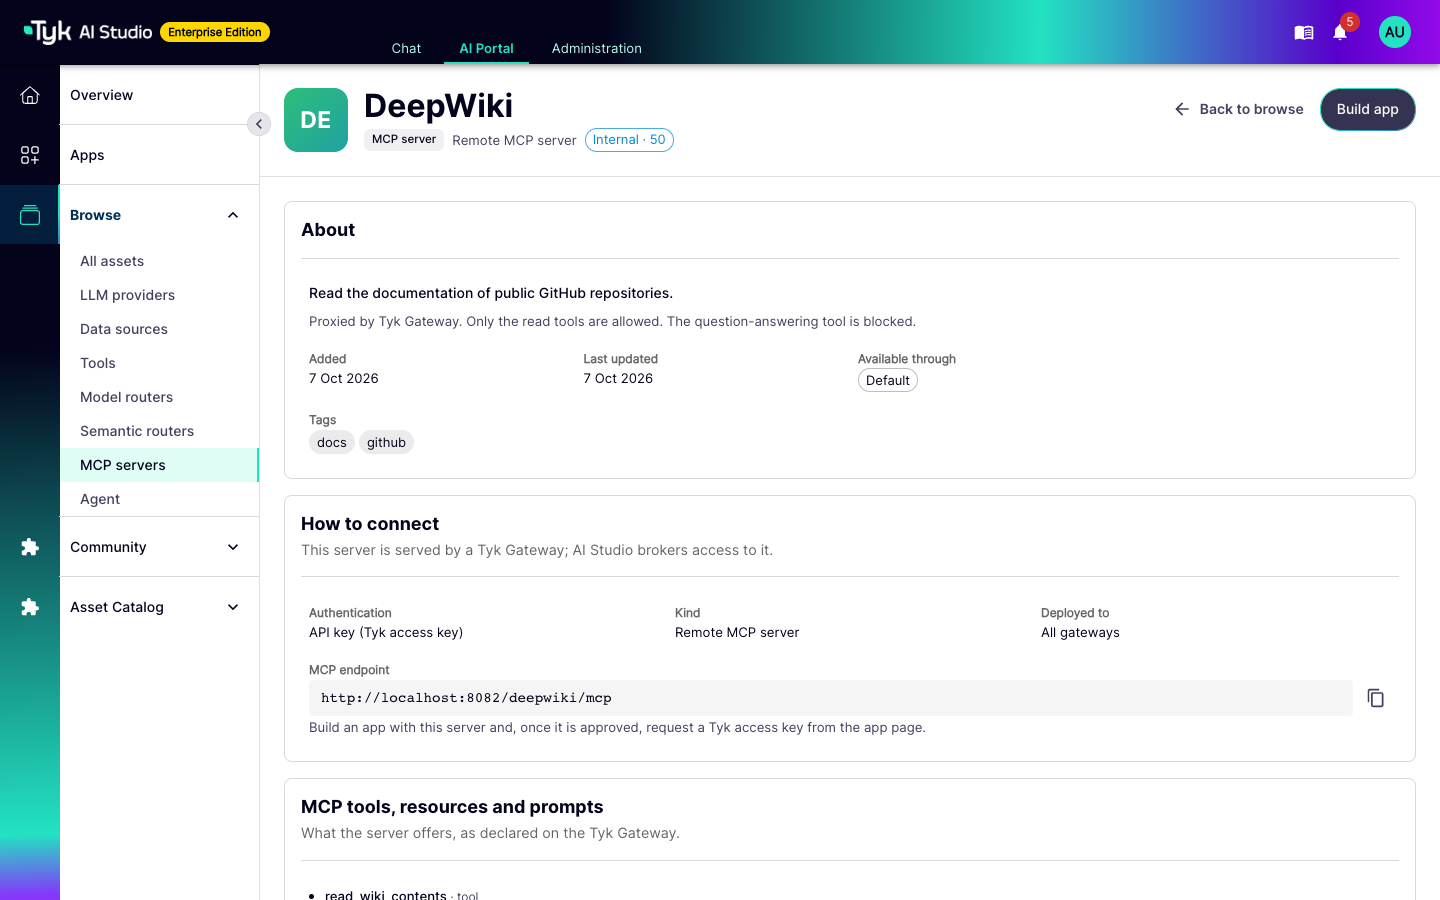Select MCP servers in the sidebar

coord(159,465)
